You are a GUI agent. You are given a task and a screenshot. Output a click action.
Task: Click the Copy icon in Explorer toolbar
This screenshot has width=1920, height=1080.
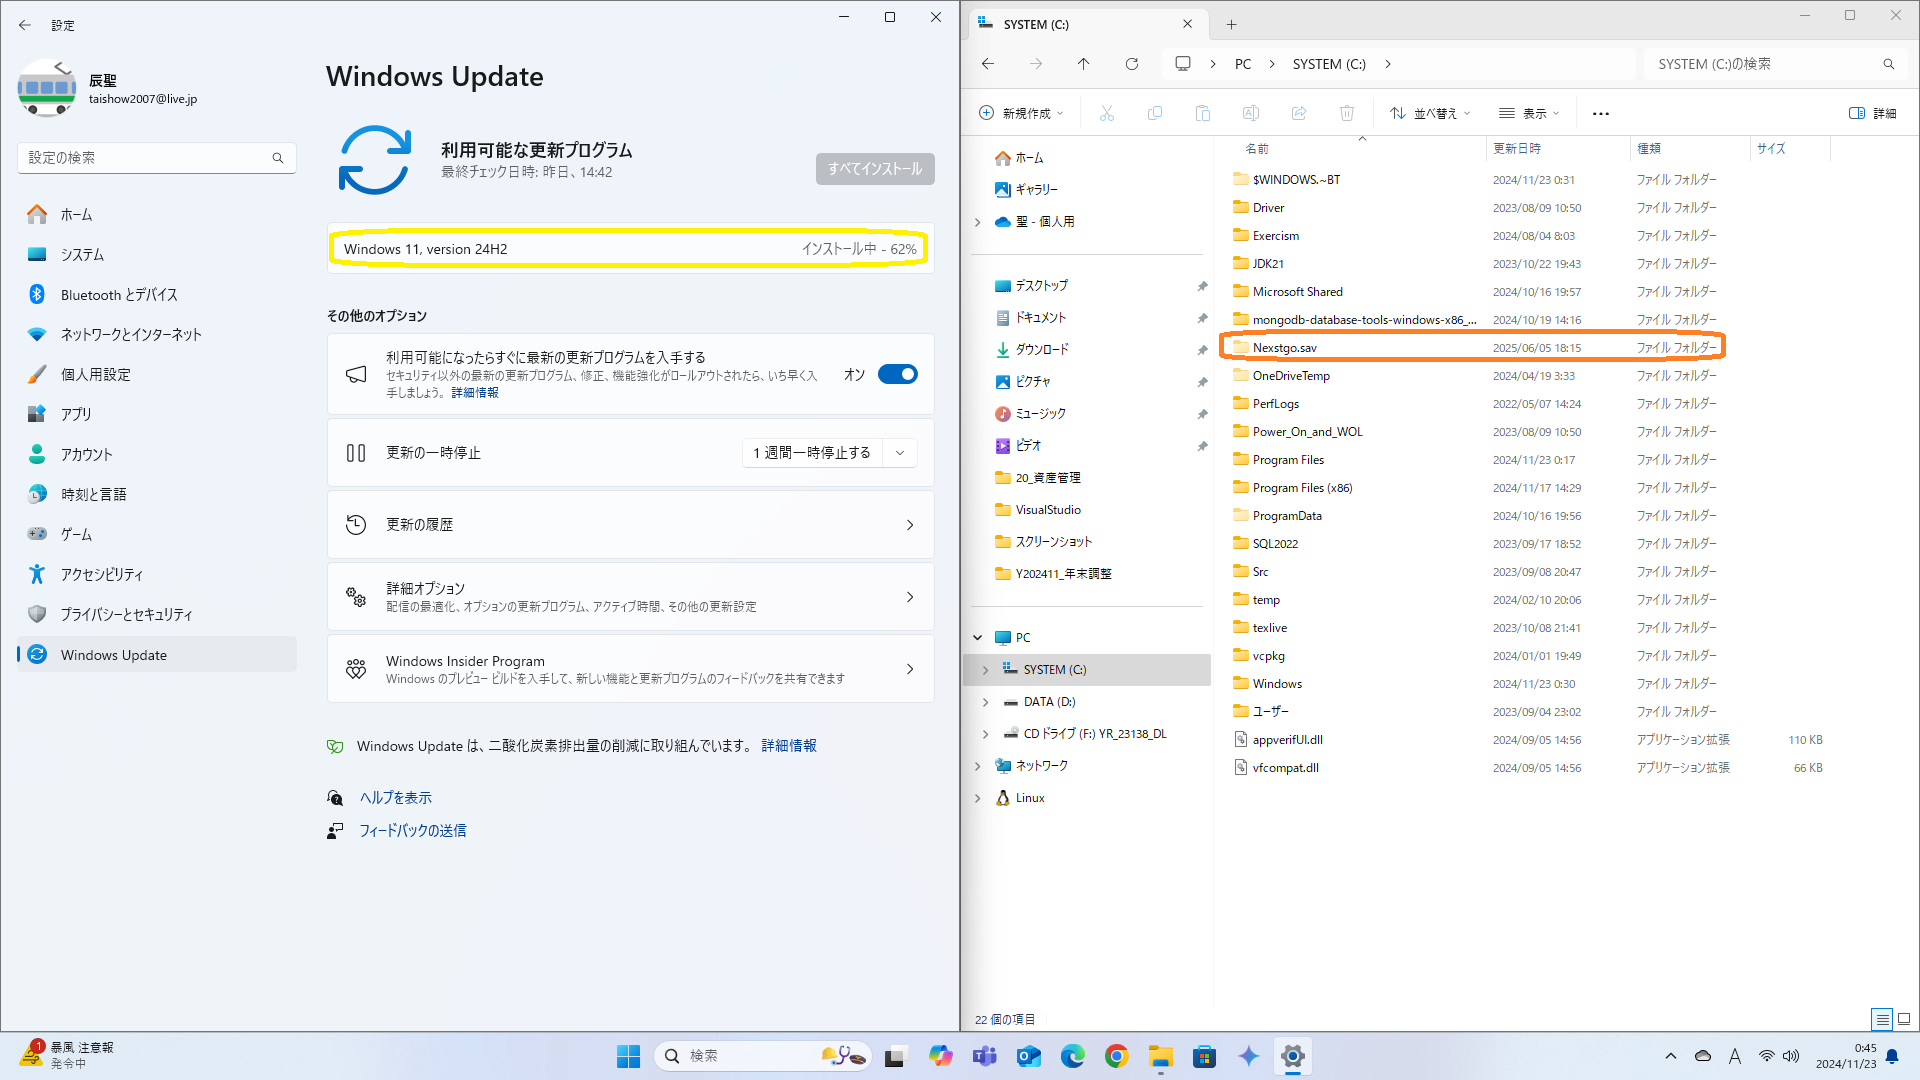[x=1154, y=113]
